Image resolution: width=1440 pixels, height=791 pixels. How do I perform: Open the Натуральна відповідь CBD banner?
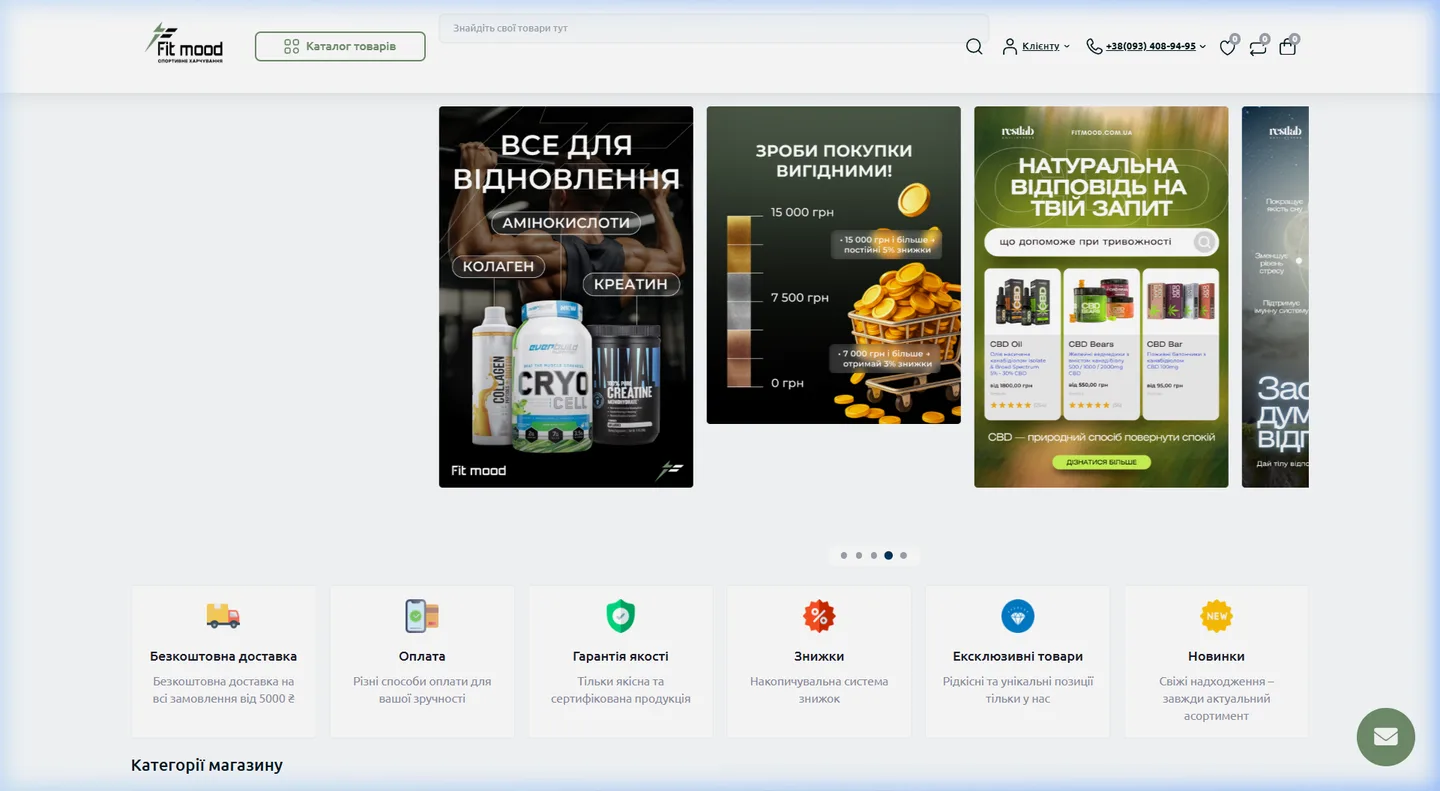pos(1101,297)
